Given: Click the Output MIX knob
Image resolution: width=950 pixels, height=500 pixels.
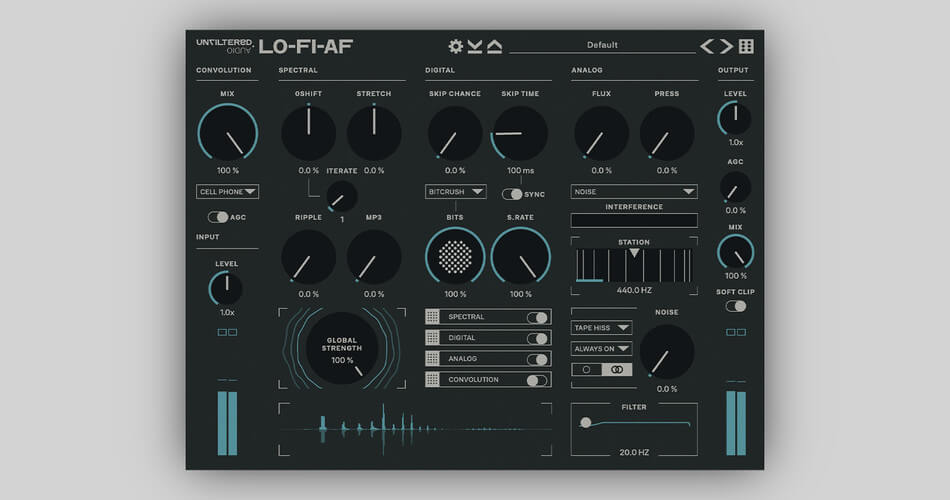Looking at the screenshot, I should point(736,252).
